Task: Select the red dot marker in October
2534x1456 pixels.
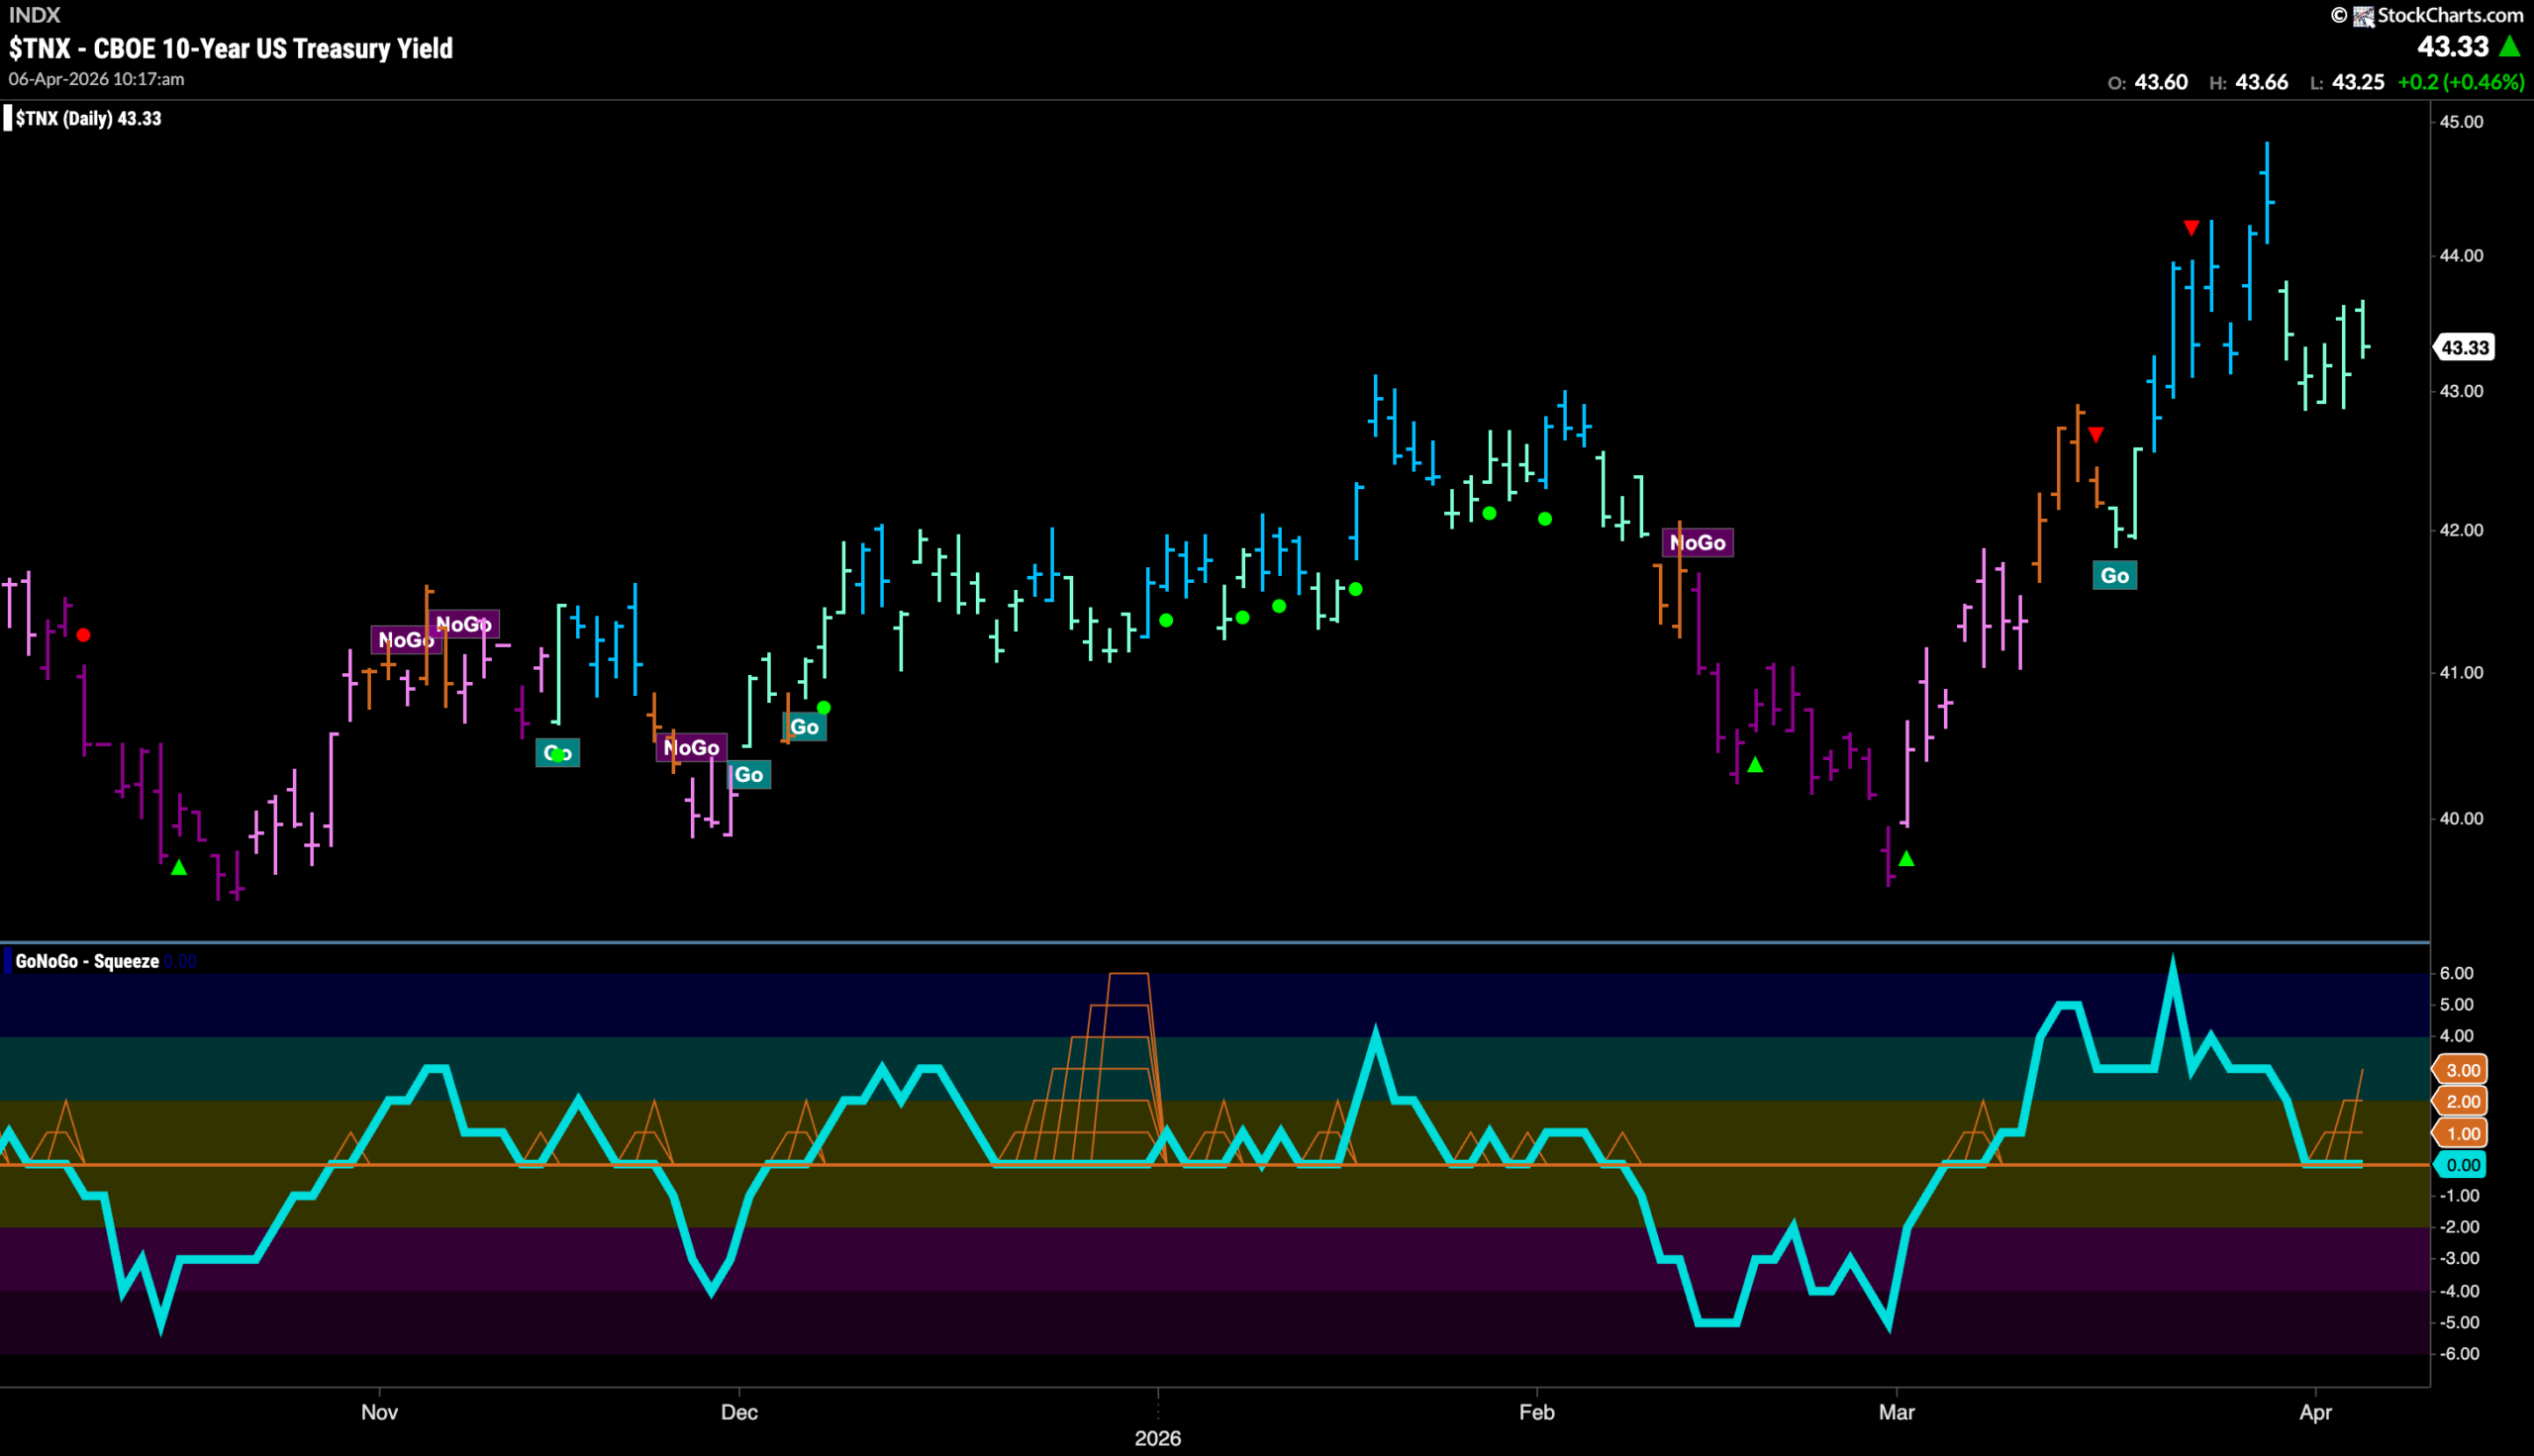Action: pos(84,635)
